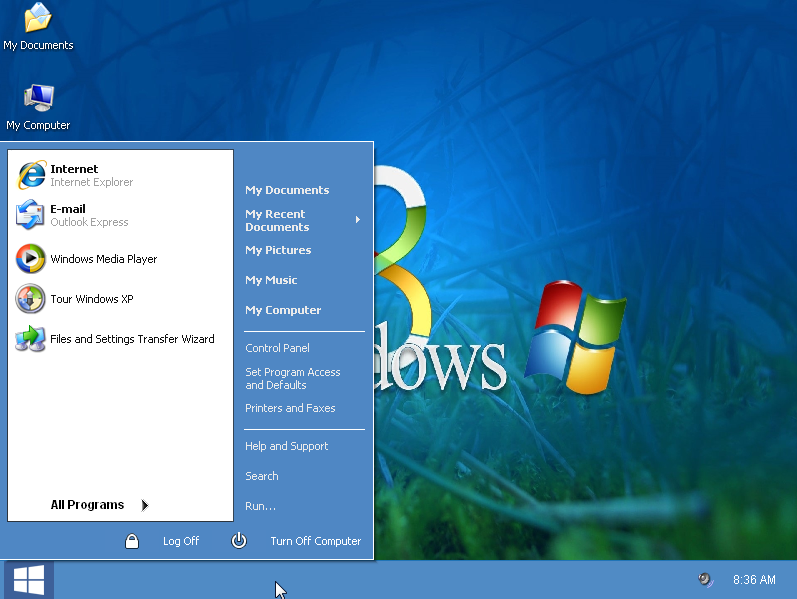797x599 pixels.
Task: Click the Turn Off Computer power icon
Action: pos(239,541)
